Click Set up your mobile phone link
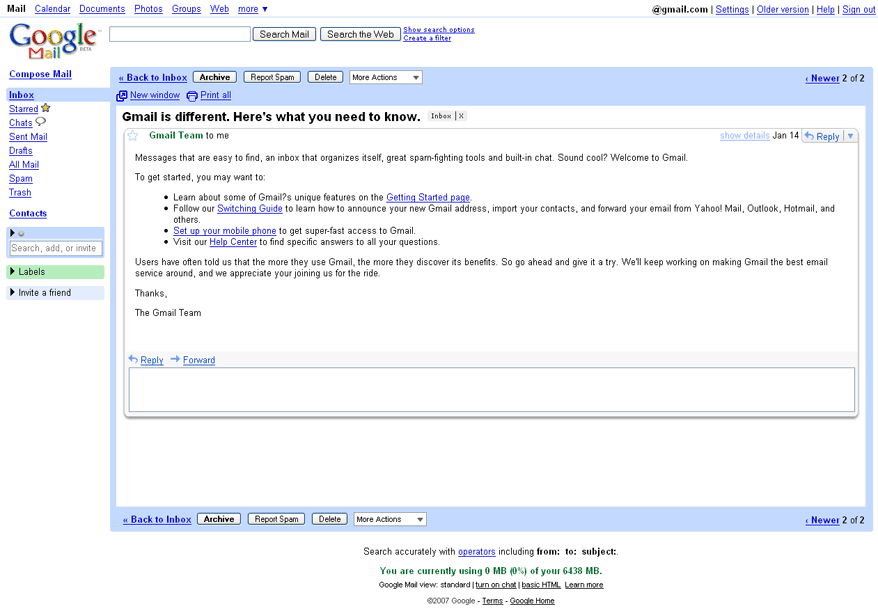 click(x=225, y=231)
